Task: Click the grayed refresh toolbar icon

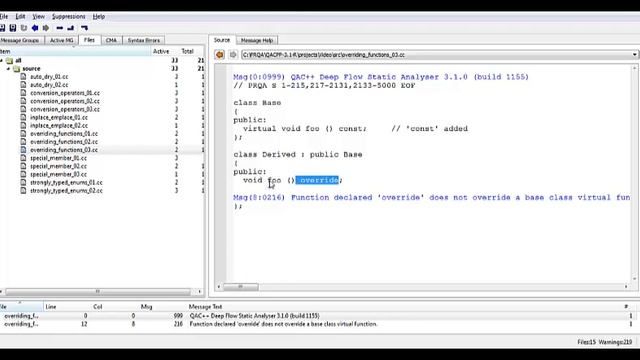Action: [24, 28]
